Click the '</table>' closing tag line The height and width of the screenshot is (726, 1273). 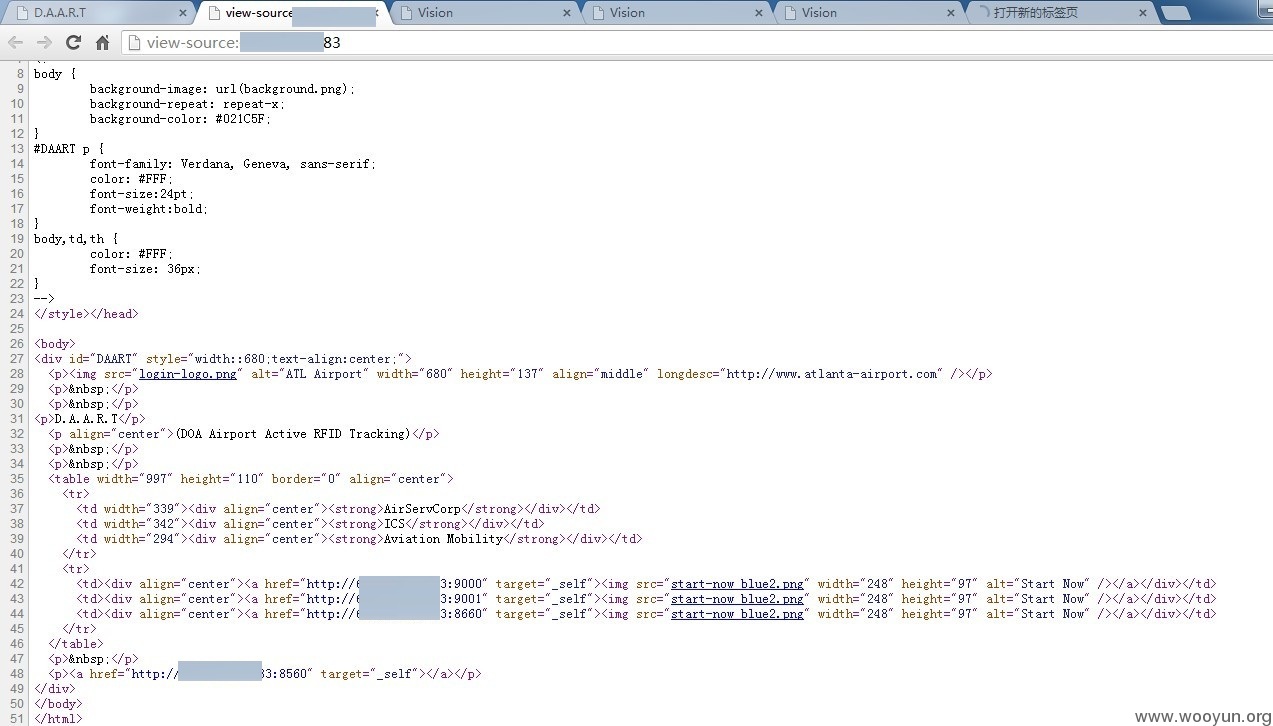(75, 644)
